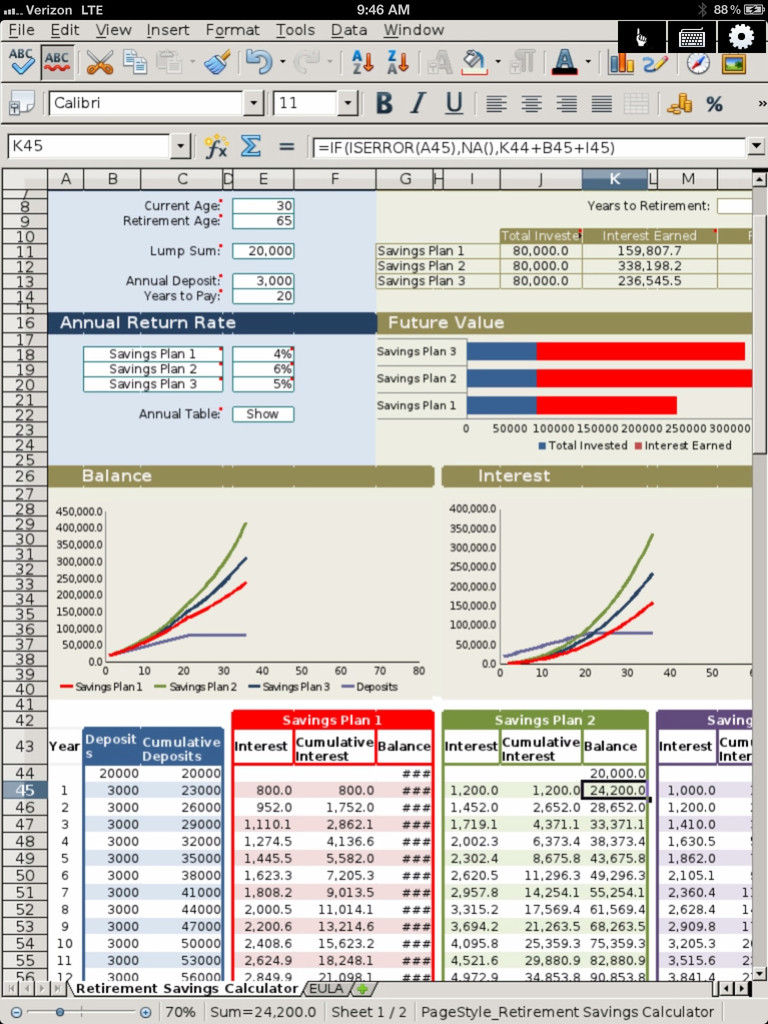This screenshot has height=1024, width=768.
Task: Select row 45 header
Action: pyautogui.click(x=25, y=790)
